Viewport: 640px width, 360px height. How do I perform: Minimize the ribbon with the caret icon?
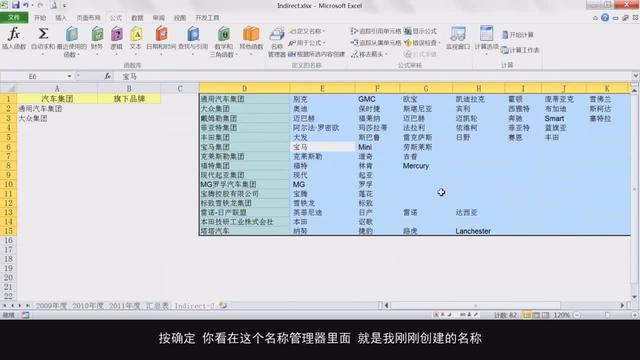click(595, 18)
